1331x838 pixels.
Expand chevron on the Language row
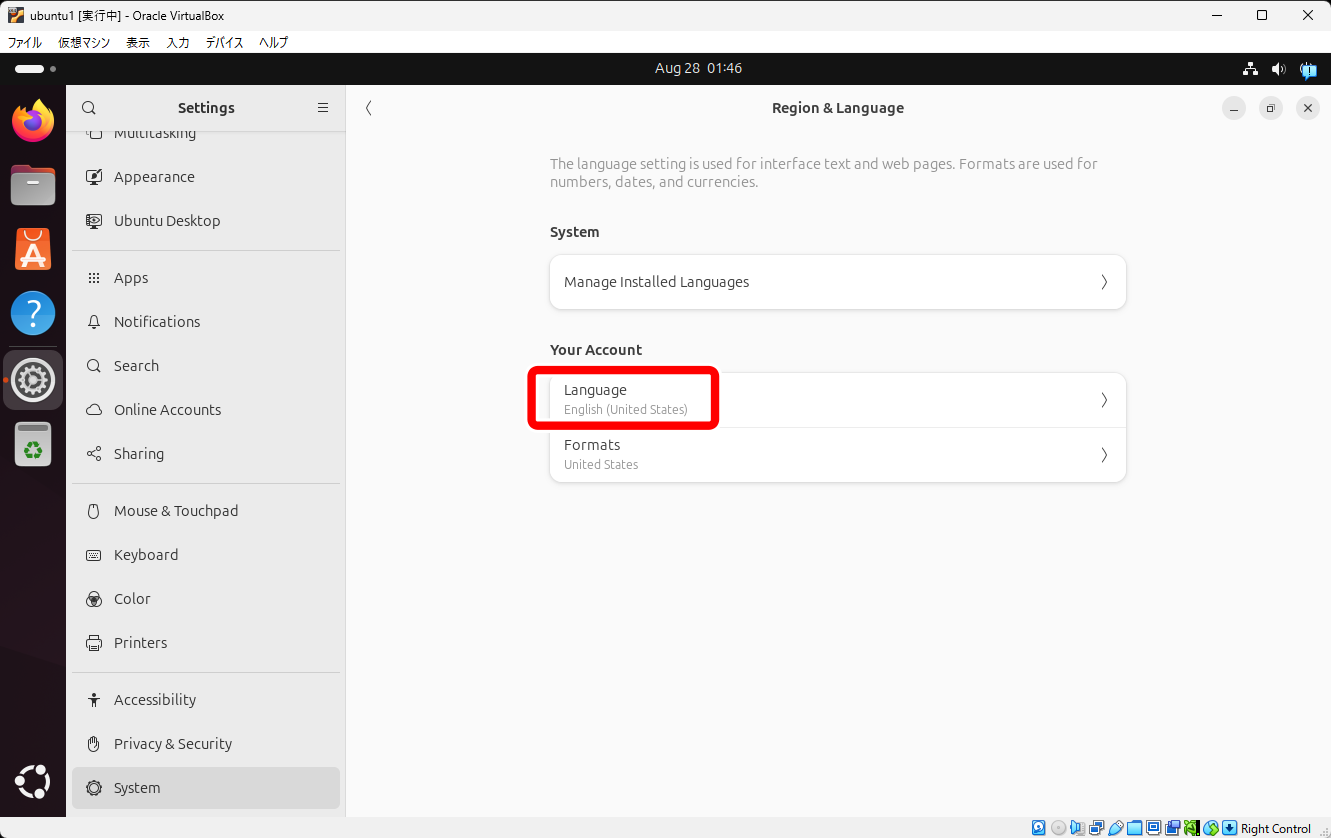tap(1104, 400)
